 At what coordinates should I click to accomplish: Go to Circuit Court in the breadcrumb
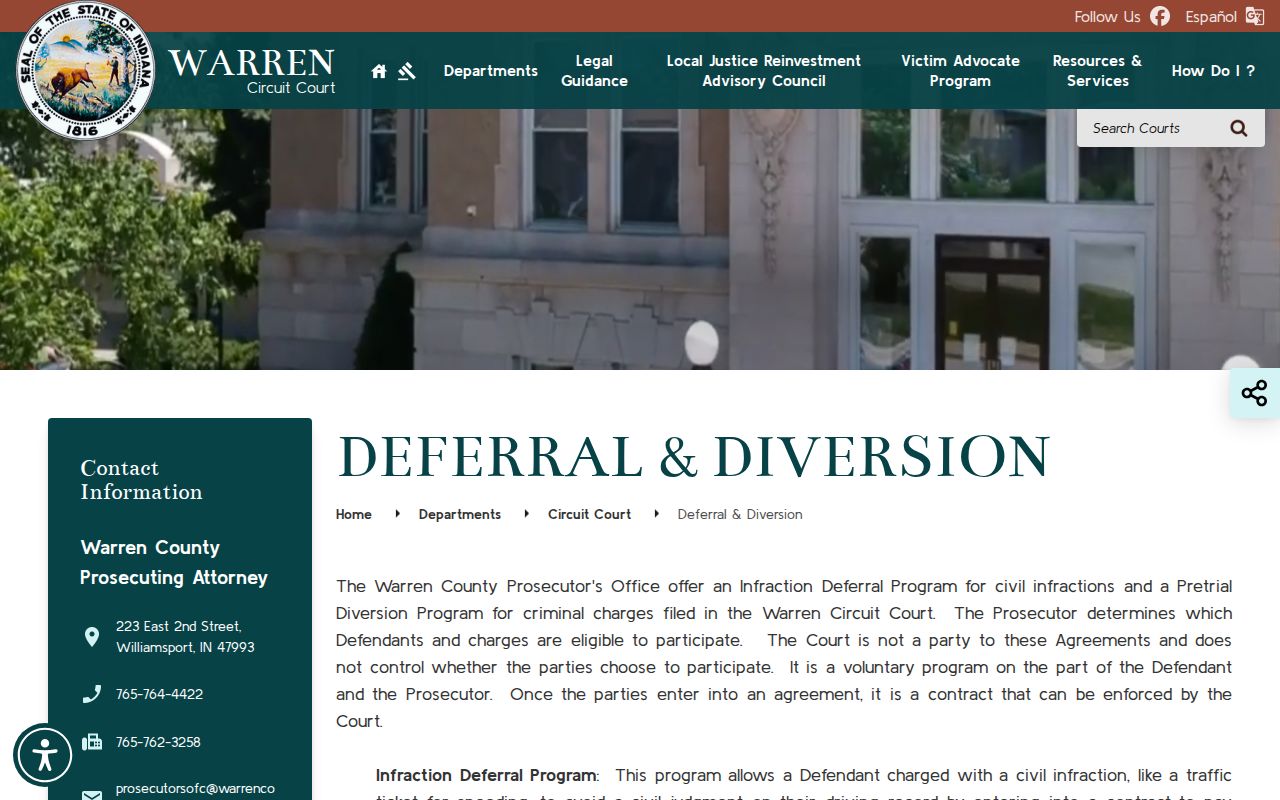[589, 514]
